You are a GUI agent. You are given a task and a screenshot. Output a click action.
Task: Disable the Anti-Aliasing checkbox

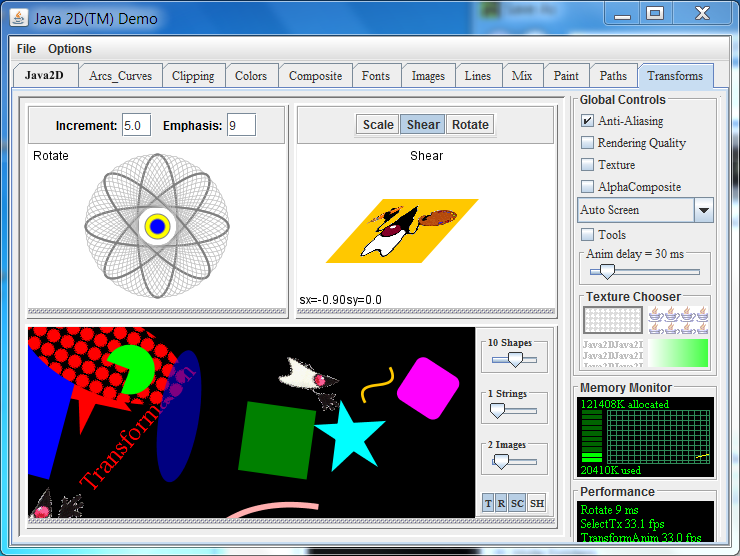pos(587,121)
